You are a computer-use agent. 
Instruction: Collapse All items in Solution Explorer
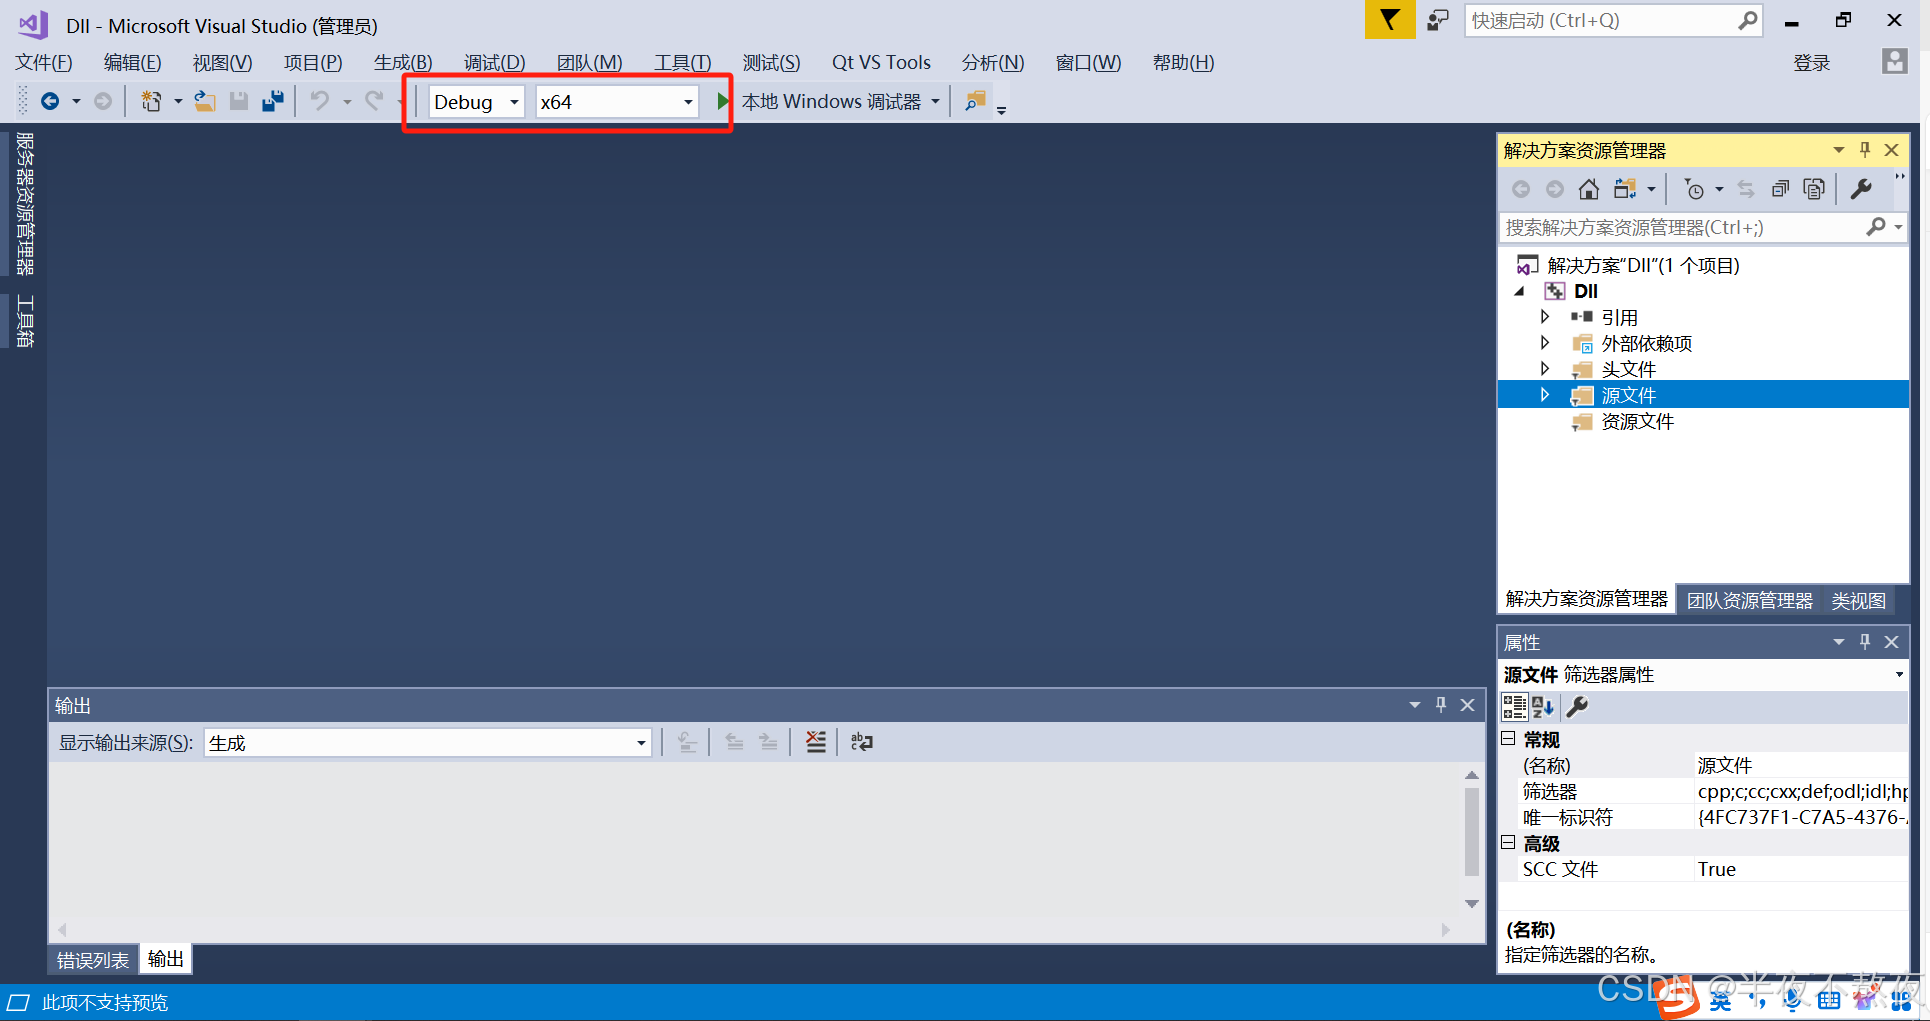[x=1780, y=188]
